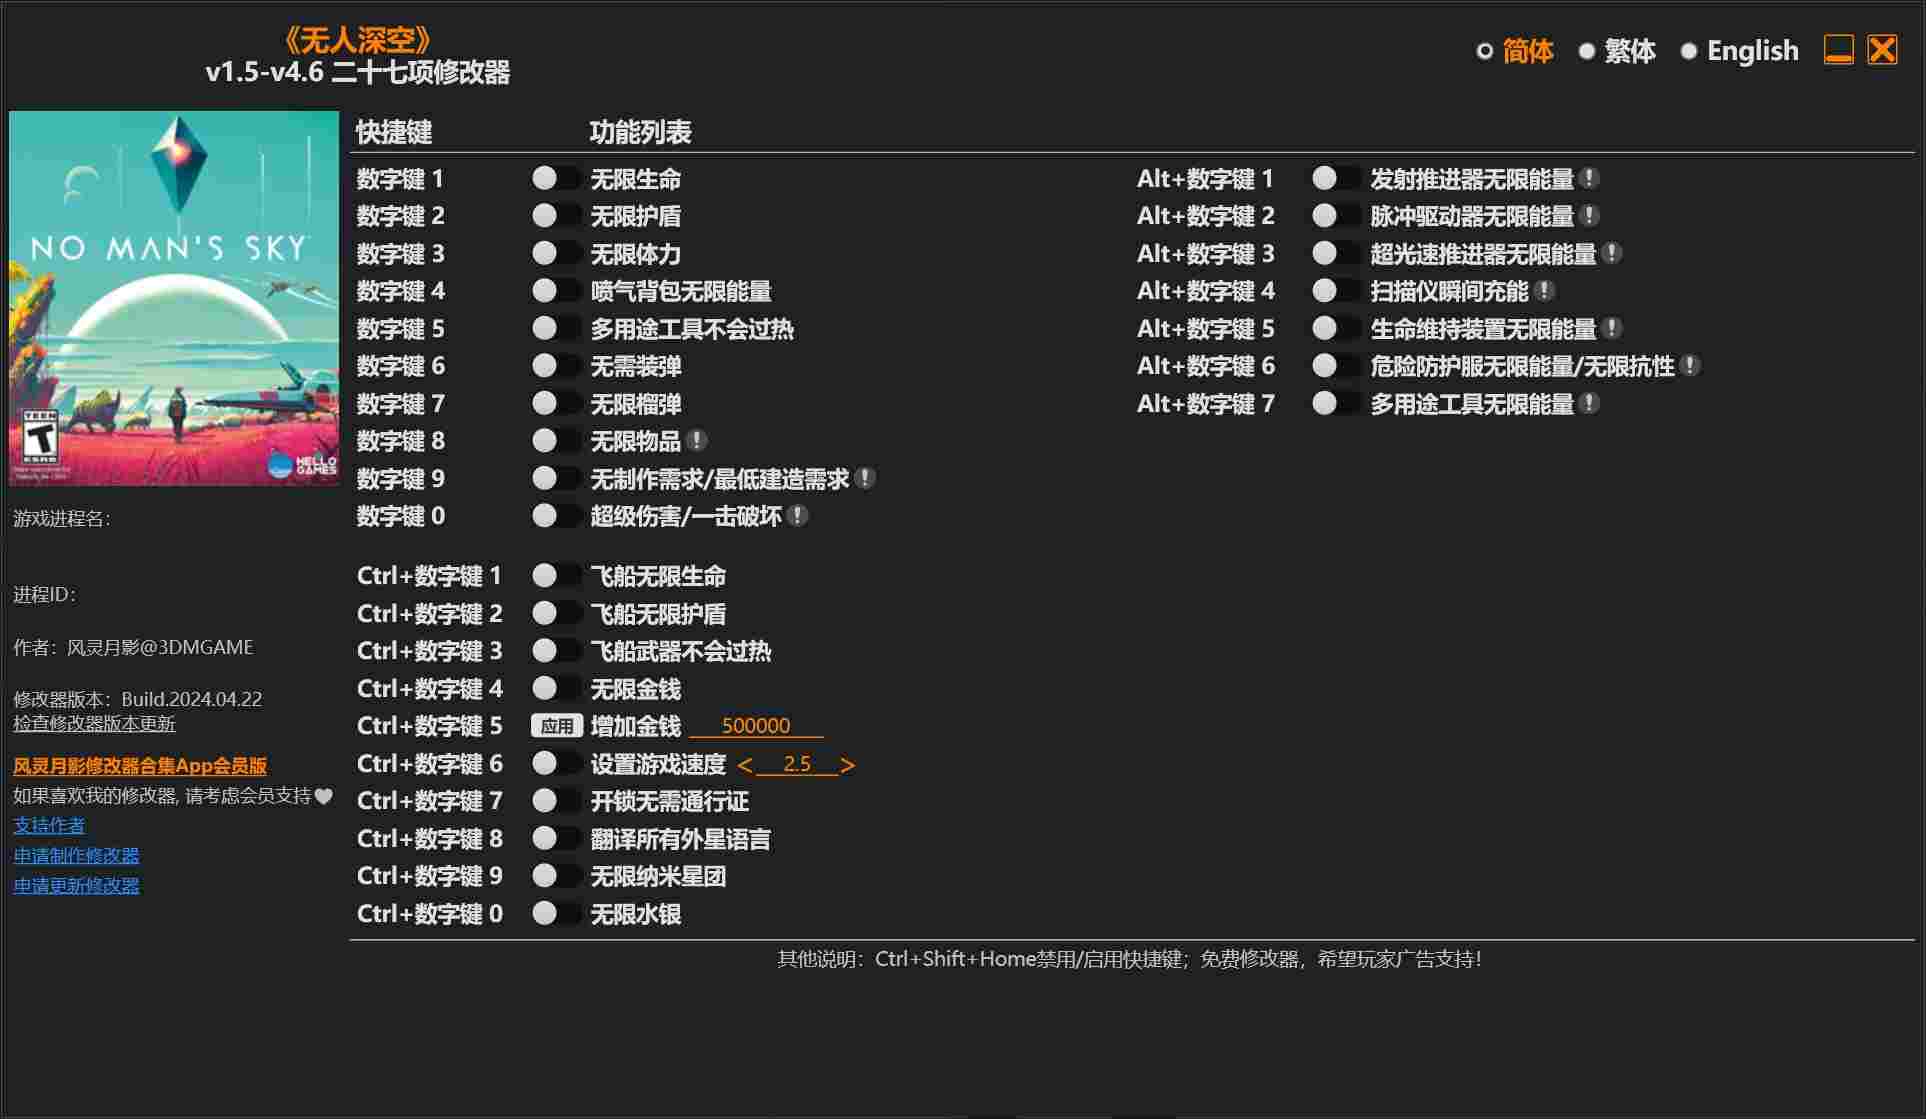Turn on 无限金钱 toggle
This screenshot has width=1926, height=1119.
tap(556, 689)
